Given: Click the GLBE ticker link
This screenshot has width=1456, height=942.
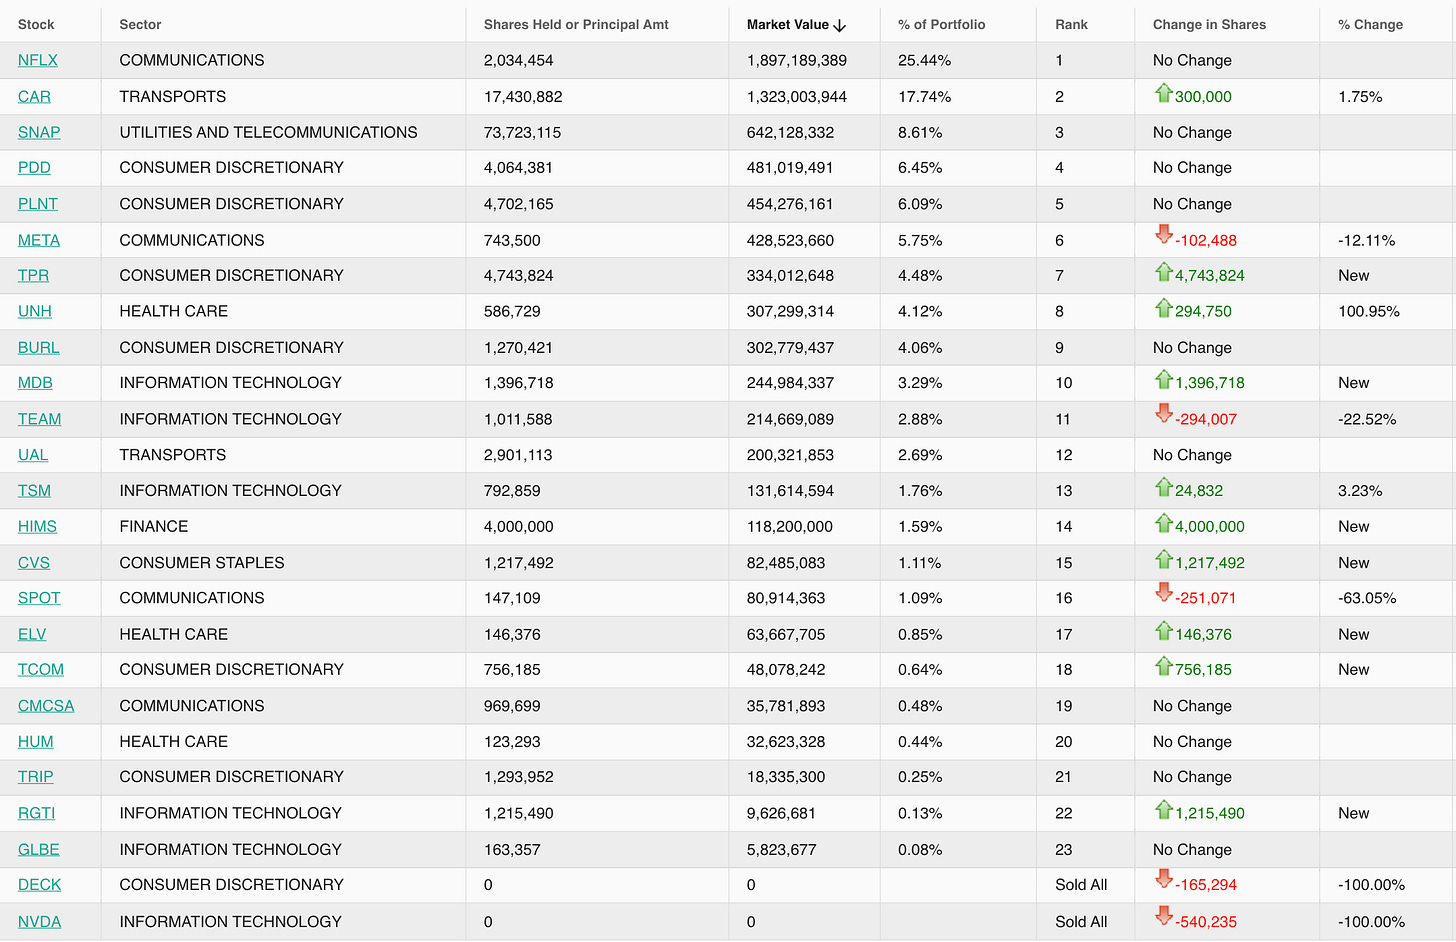Looking at the screenshot, I should (39, 849).
